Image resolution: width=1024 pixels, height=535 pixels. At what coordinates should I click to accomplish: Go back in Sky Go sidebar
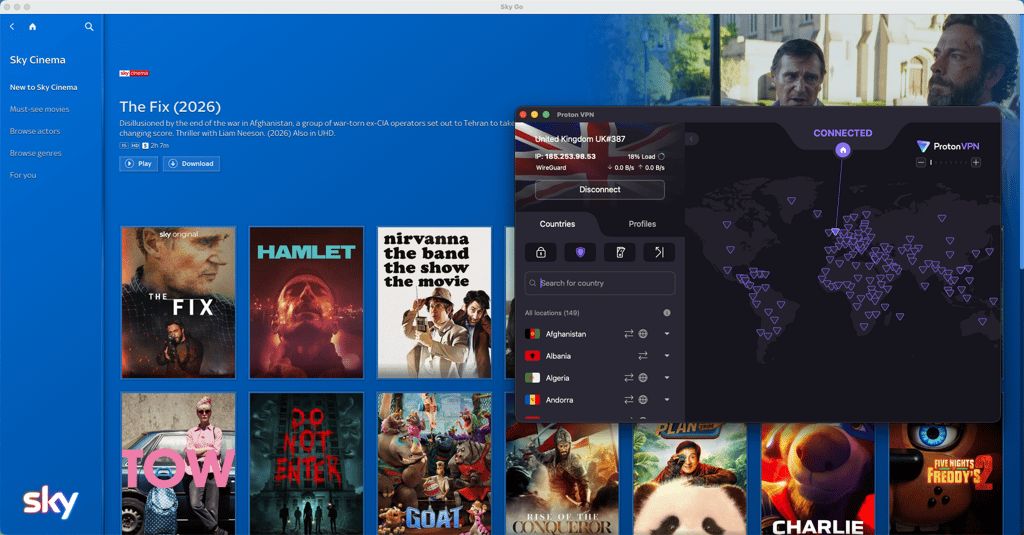(12, 27)
